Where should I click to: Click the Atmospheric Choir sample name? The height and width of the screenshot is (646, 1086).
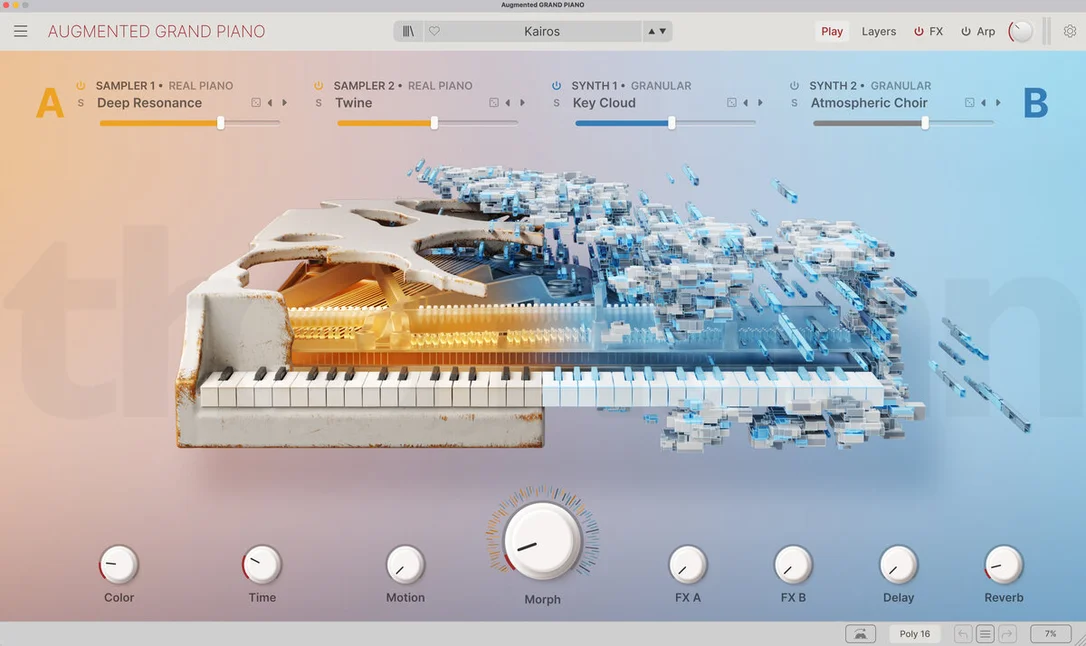tap(869, 102)
